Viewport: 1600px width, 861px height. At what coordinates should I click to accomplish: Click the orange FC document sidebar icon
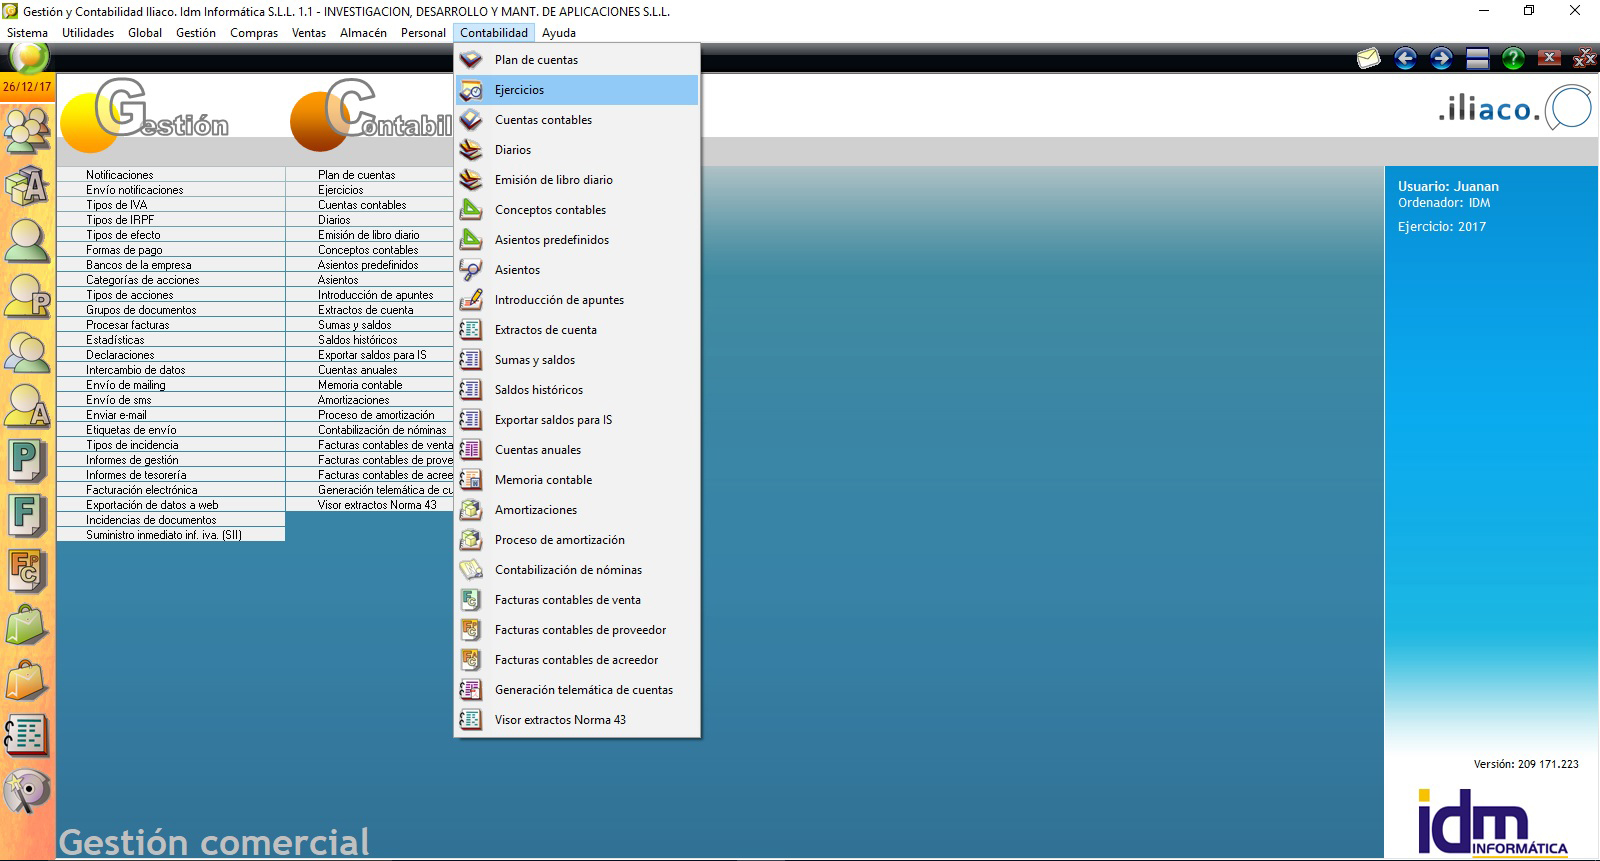pos(27,571)
